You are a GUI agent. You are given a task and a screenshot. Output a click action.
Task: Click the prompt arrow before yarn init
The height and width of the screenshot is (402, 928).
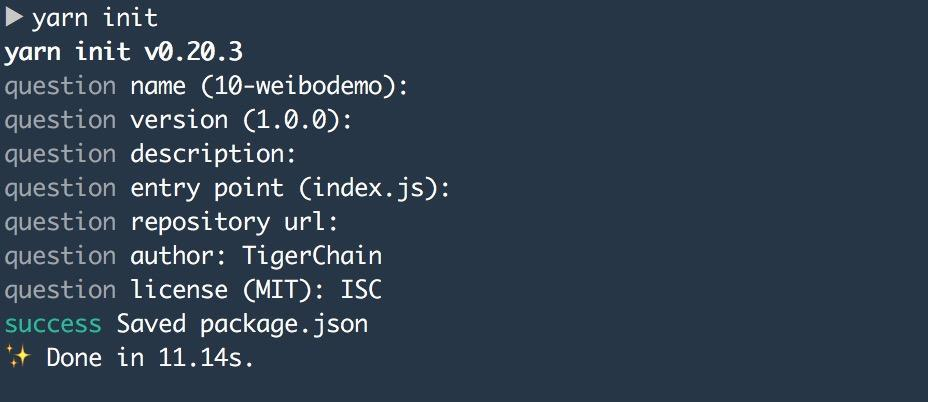[x=14, y=18]
